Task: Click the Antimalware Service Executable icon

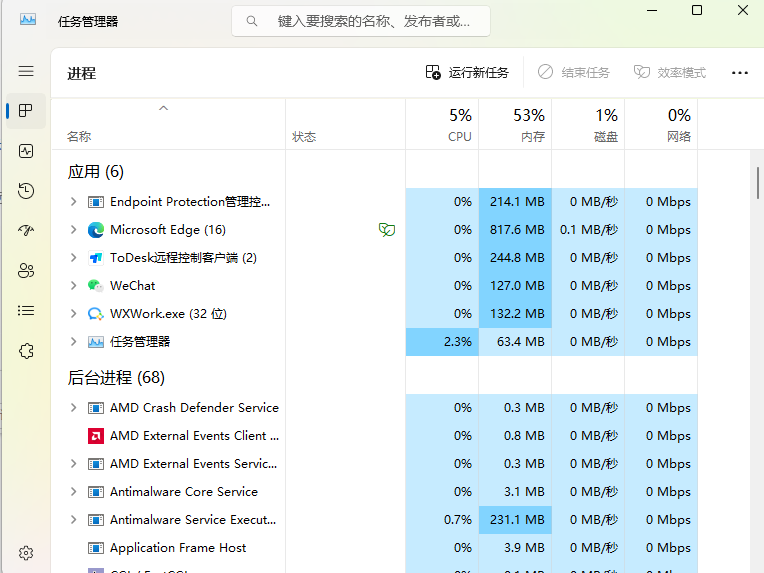Action: point(96,519)
